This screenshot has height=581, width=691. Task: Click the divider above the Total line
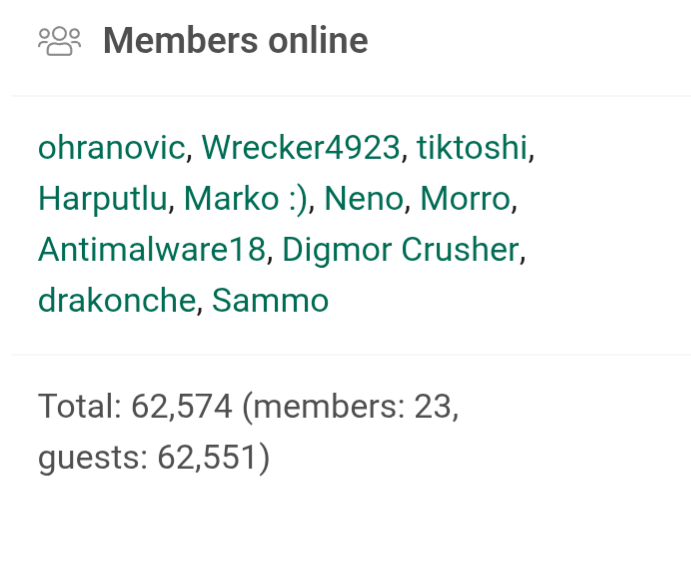click(350, 354)
